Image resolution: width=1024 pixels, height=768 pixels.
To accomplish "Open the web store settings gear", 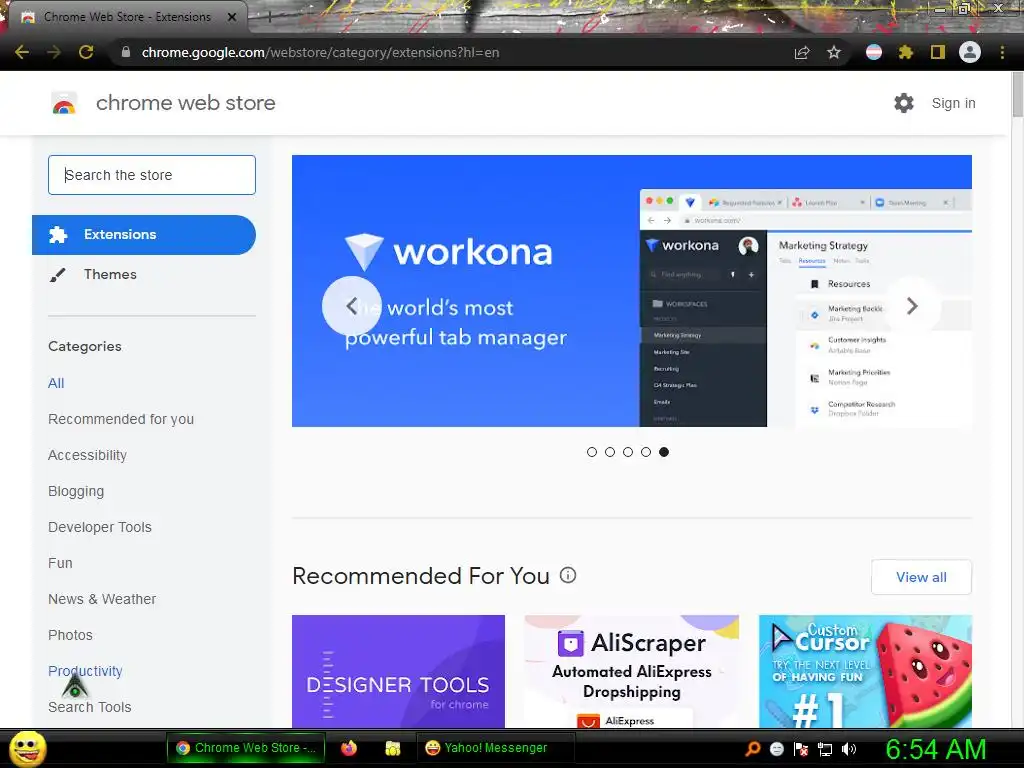I will (x=904, y=103).
